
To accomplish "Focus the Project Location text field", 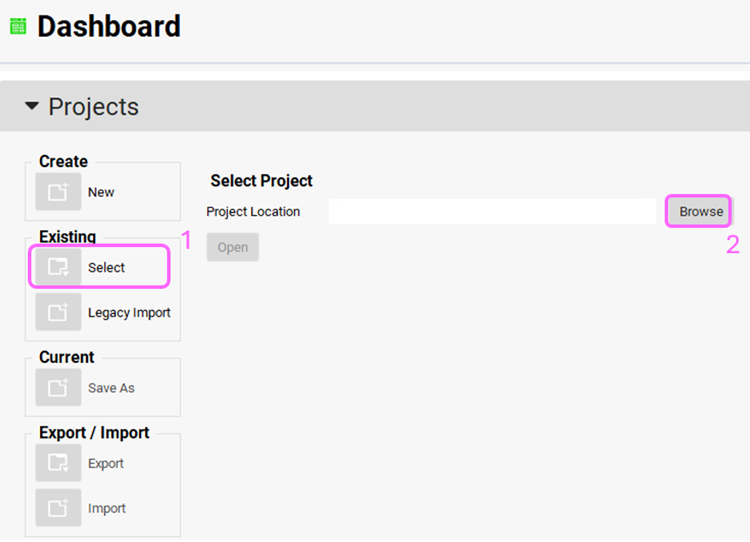I will click(491, 211).
